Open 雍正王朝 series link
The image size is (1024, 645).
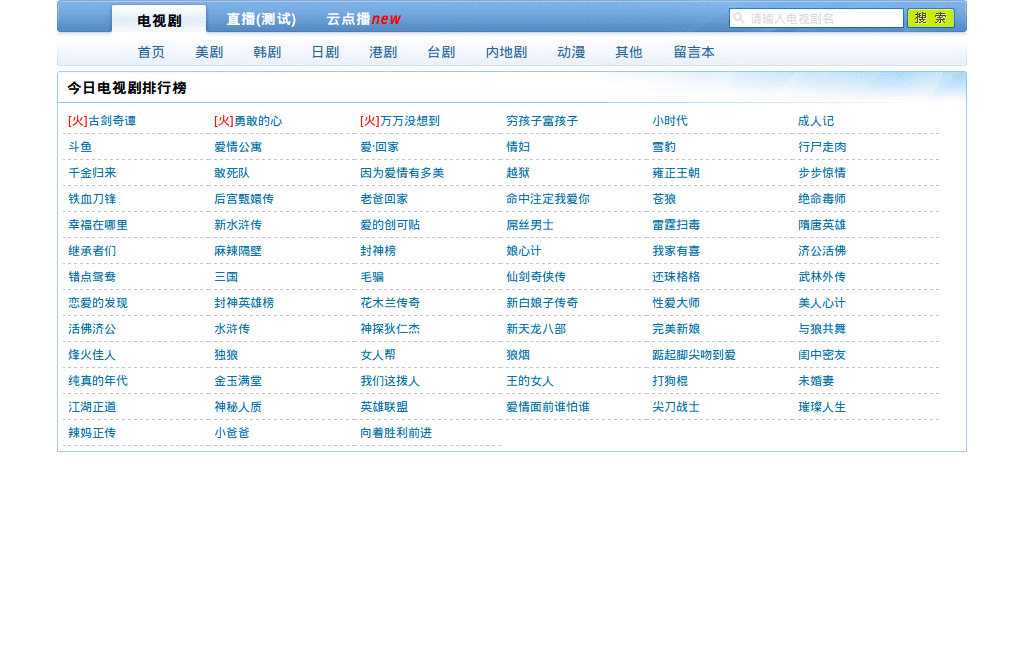click(x=676, y=173)
